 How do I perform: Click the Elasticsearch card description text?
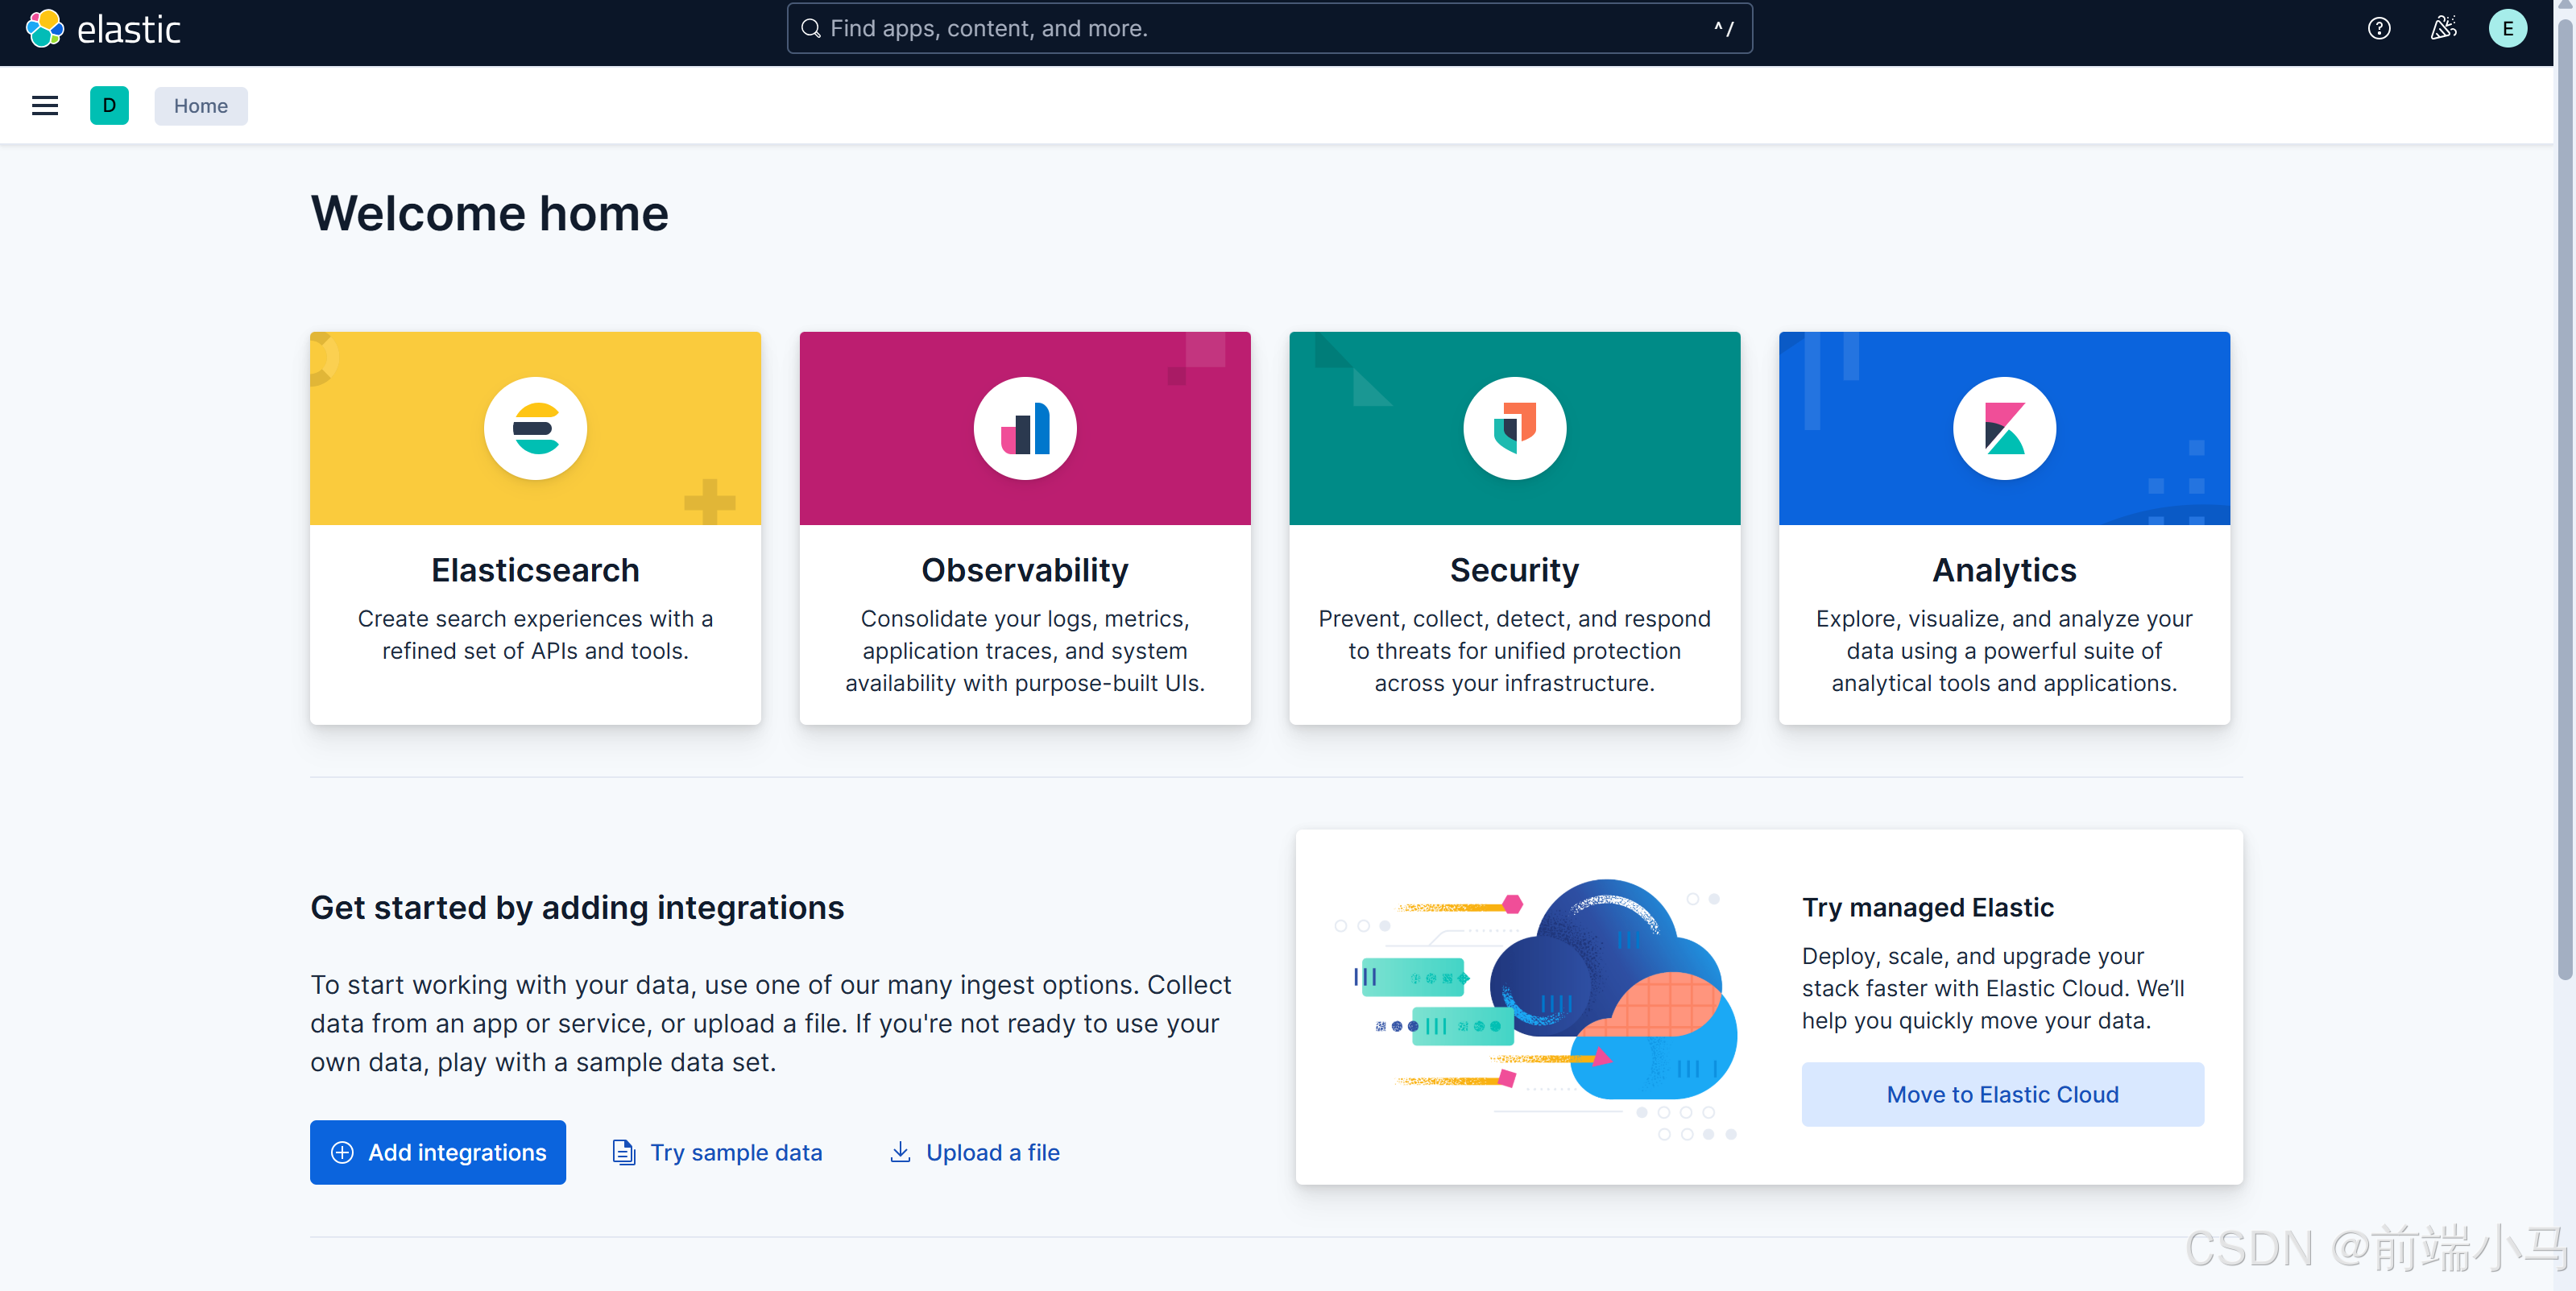pos(535,635)
